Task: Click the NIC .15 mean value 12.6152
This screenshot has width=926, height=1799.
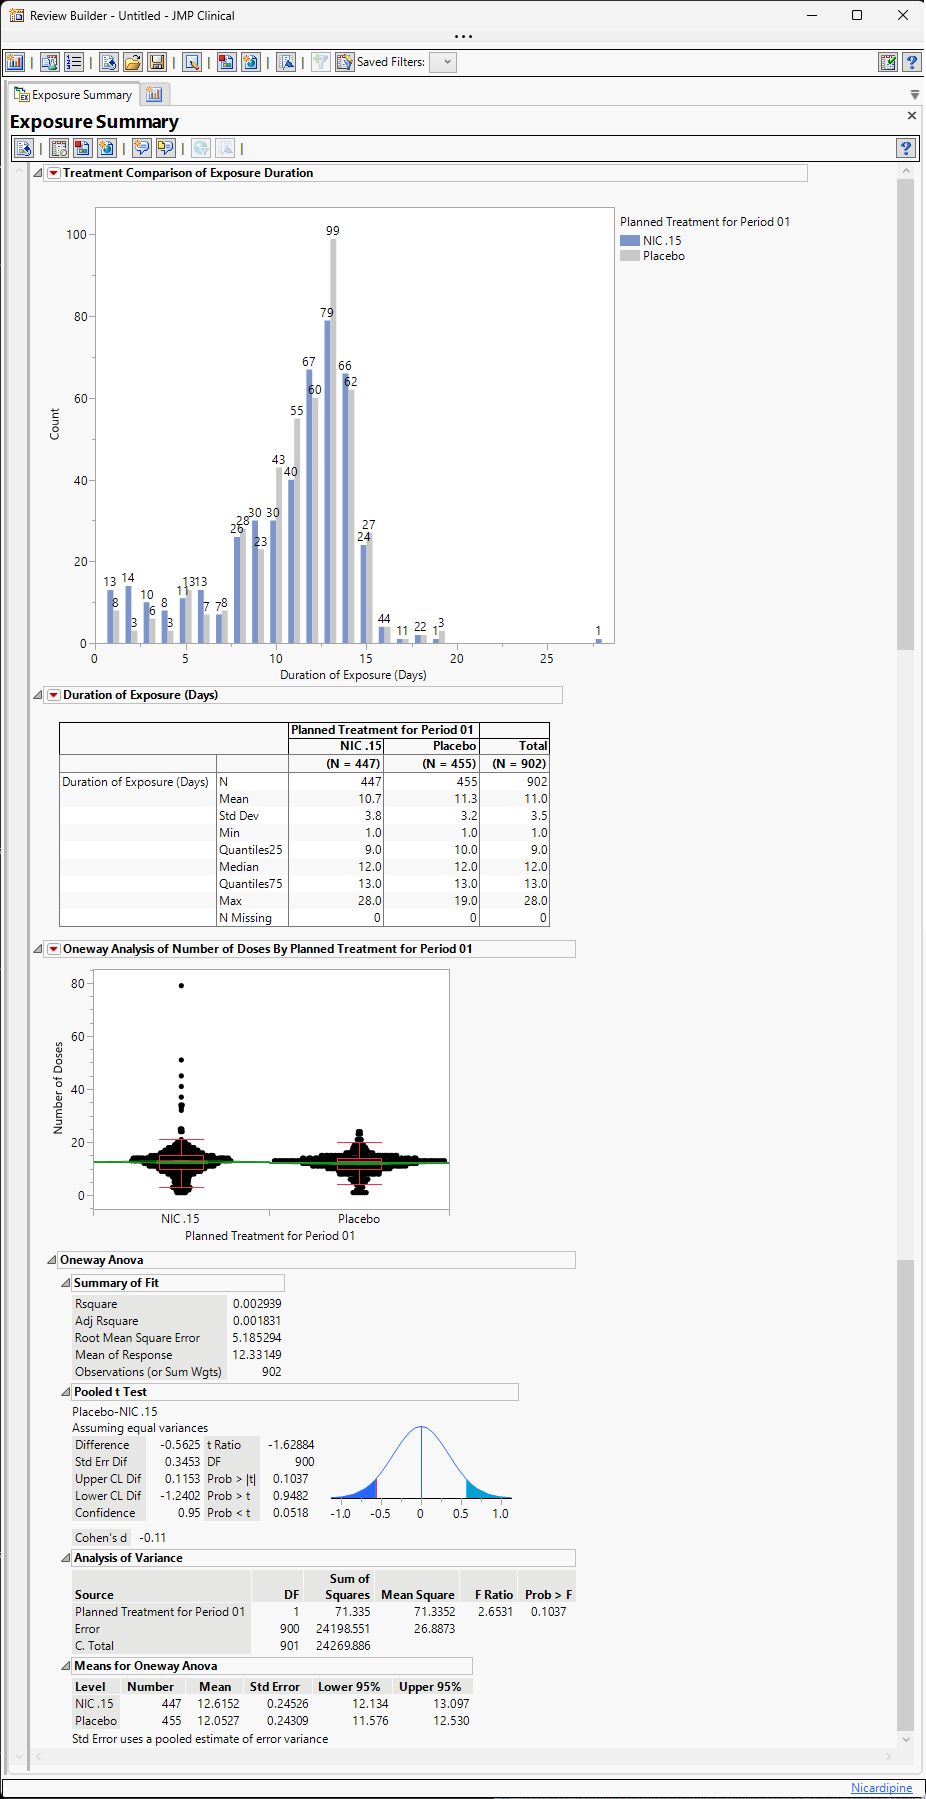Action: click(218, 1704)
